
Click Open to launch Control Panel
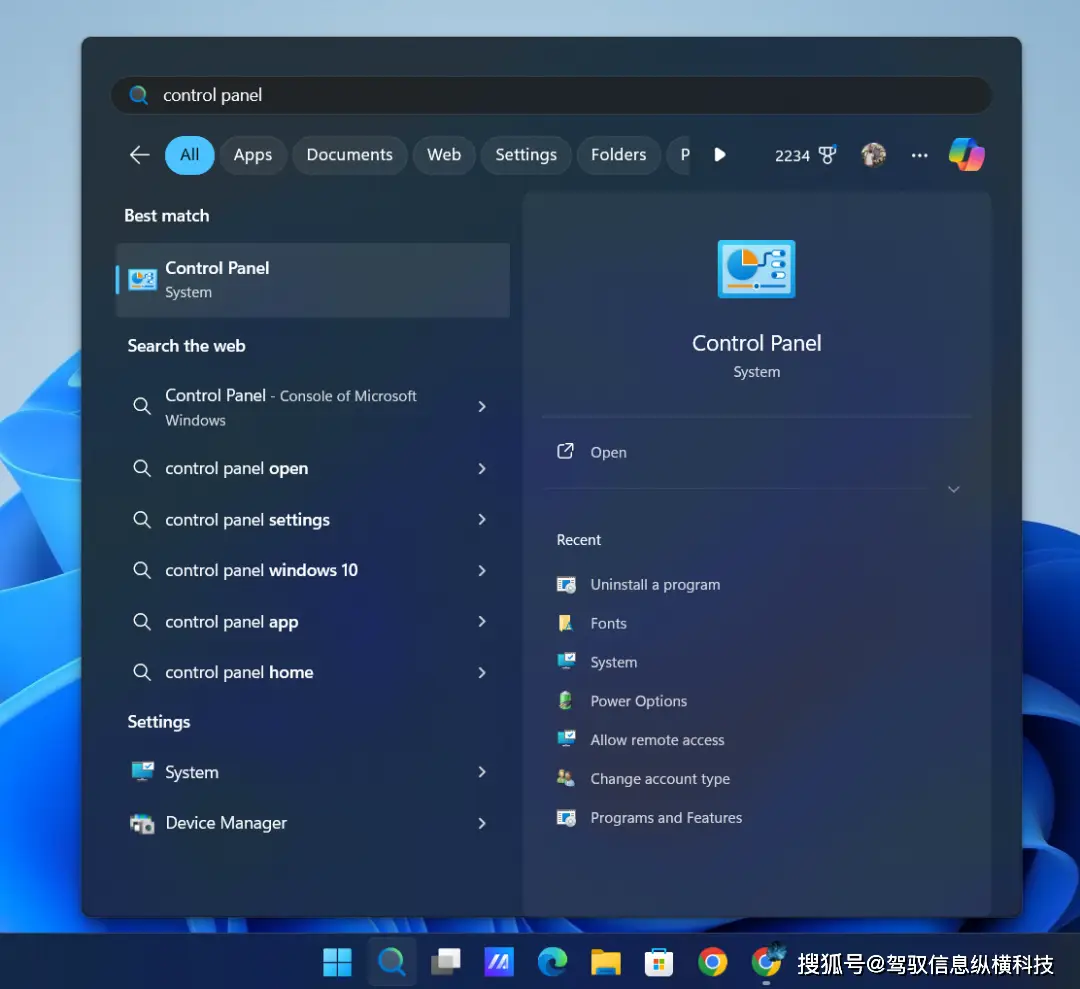(608, 452)
